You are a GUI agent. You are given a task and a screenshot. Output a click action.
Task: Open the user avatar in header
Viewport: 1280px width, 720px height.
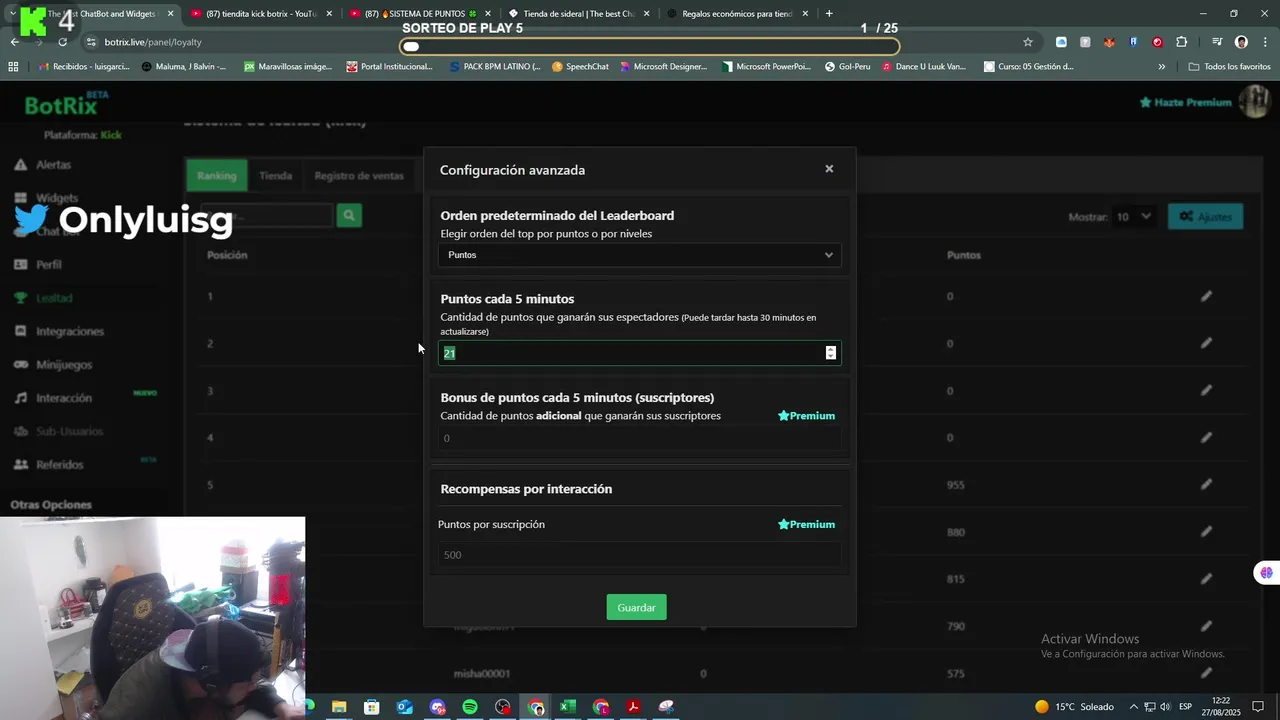1254,101
